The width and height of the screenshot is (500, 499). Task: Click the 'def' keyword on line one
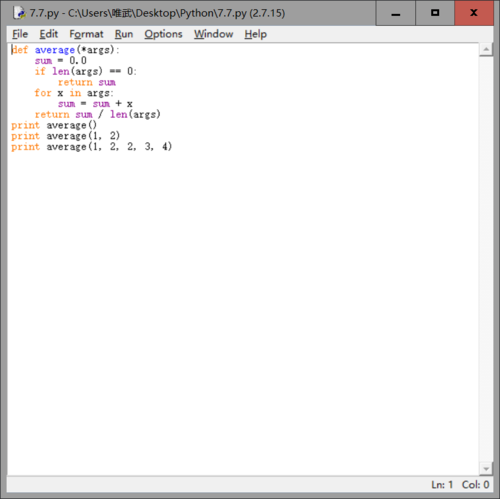pyautogui.click(x=20, y=50)
